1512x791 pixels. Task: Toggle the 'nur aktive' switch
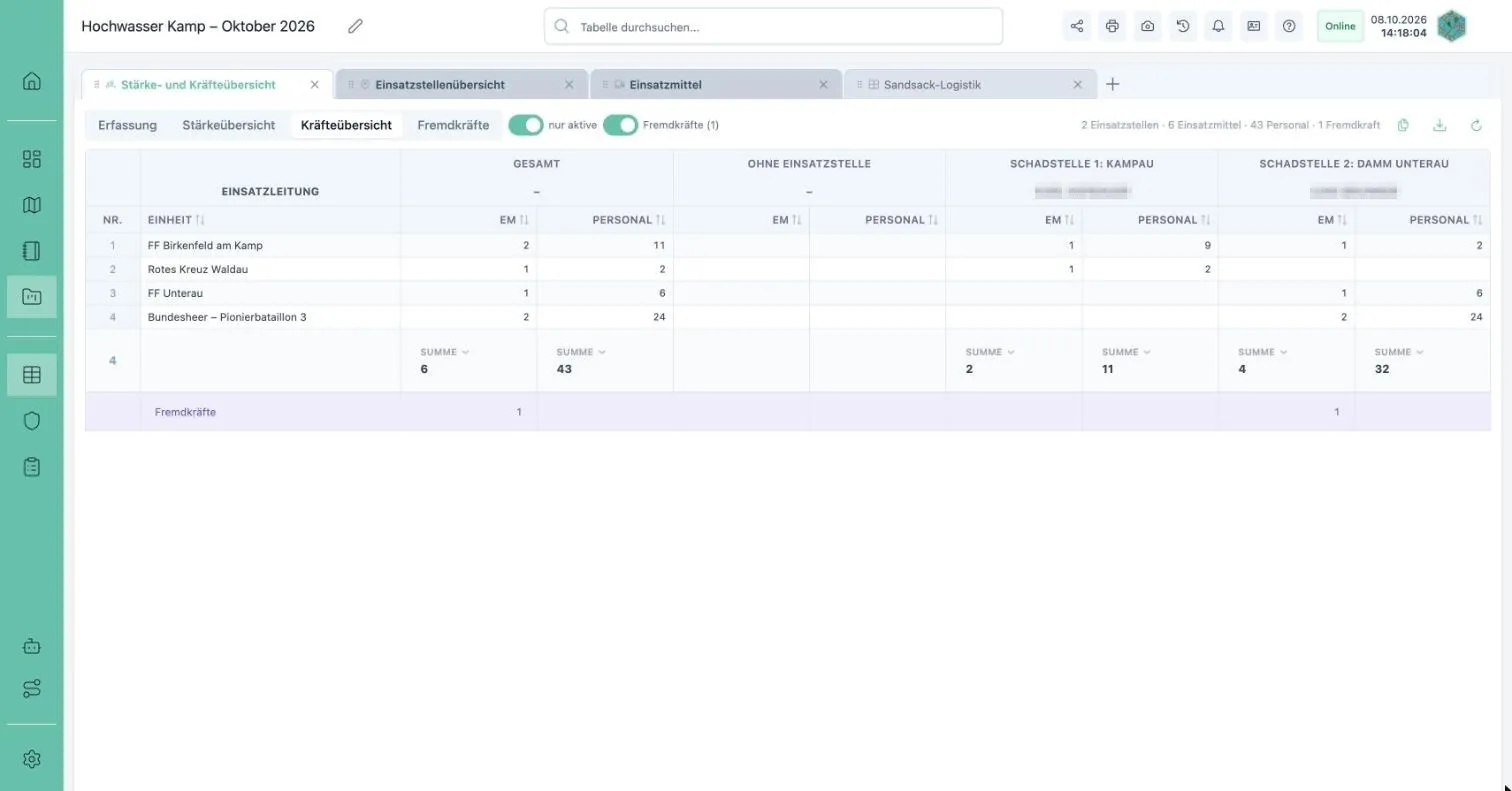click(x=526, y=125)
